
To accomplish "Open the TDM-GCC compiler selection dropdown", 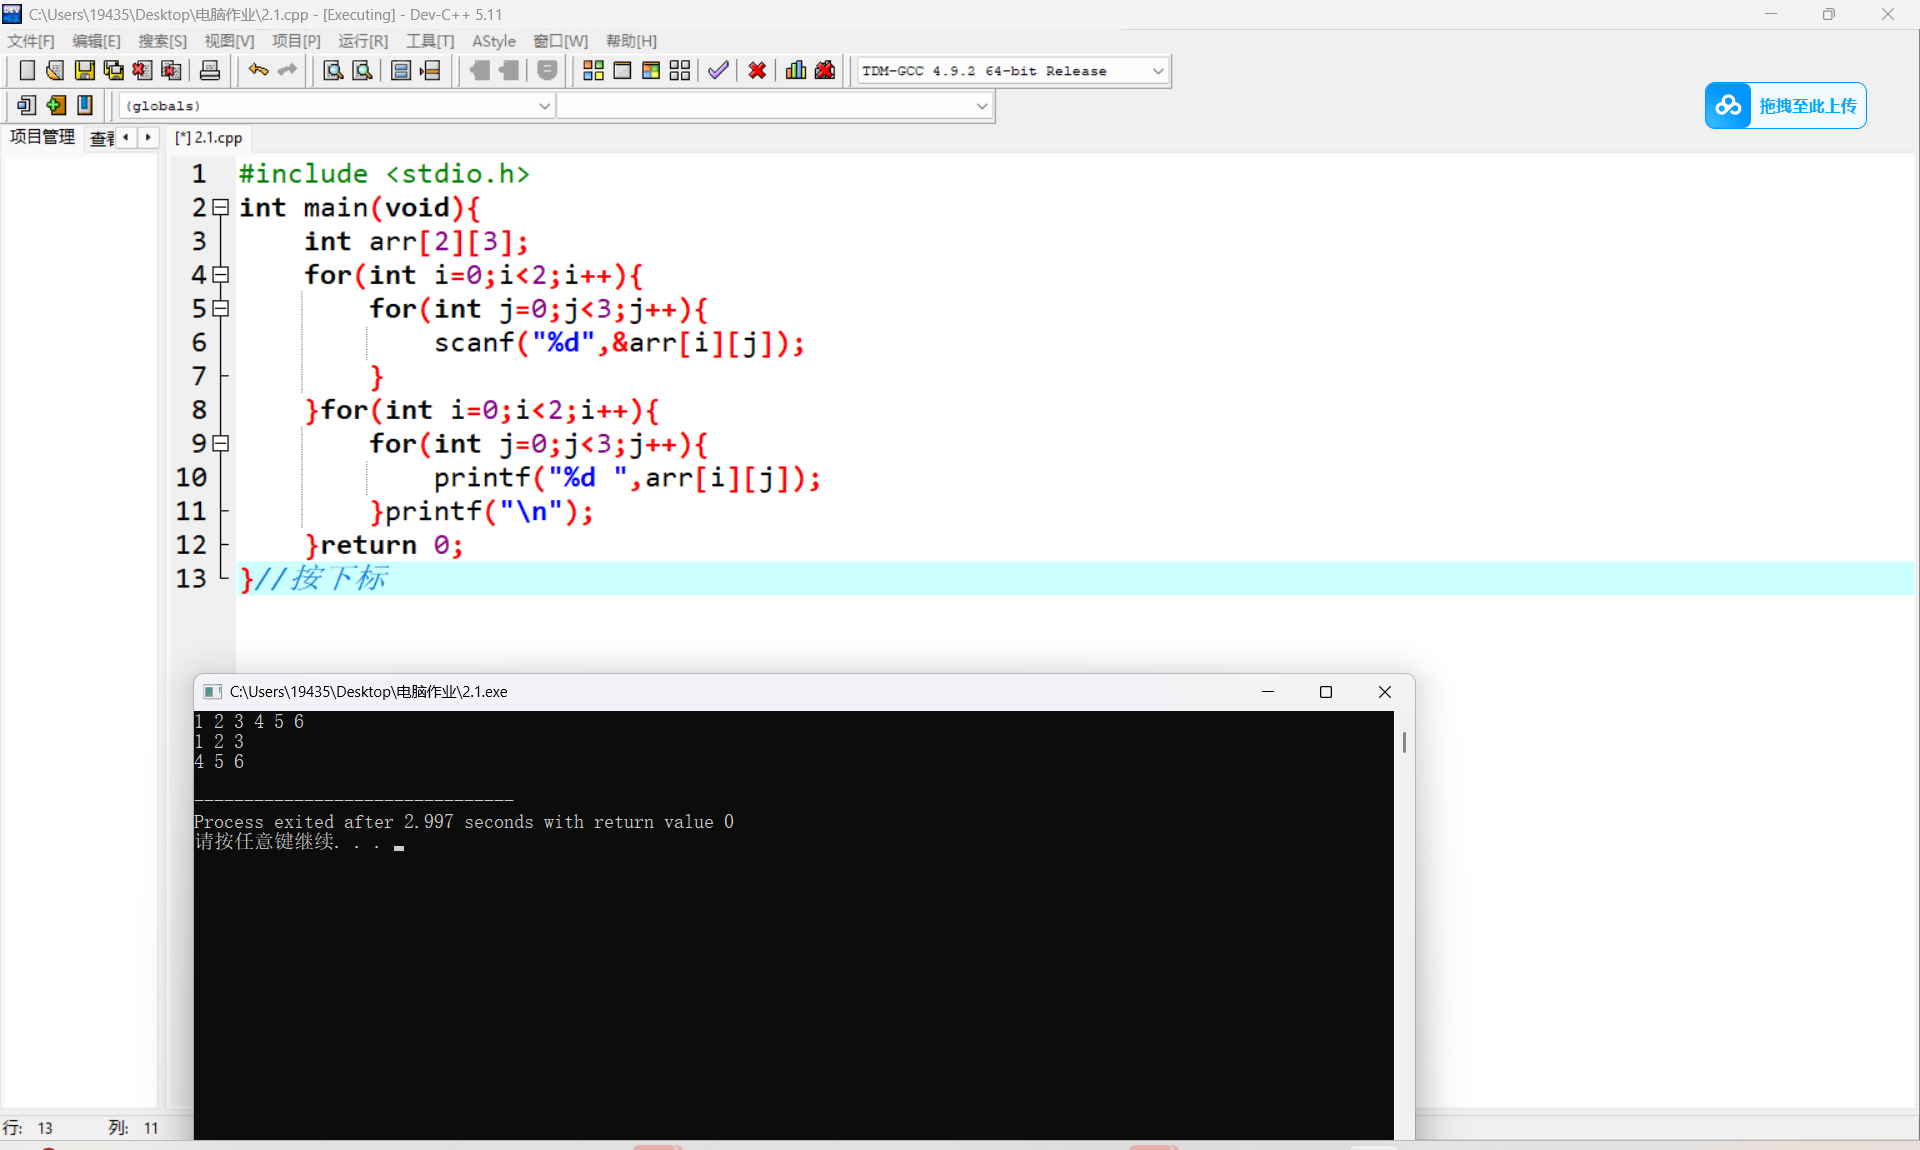I will (x=1158, y=71).
